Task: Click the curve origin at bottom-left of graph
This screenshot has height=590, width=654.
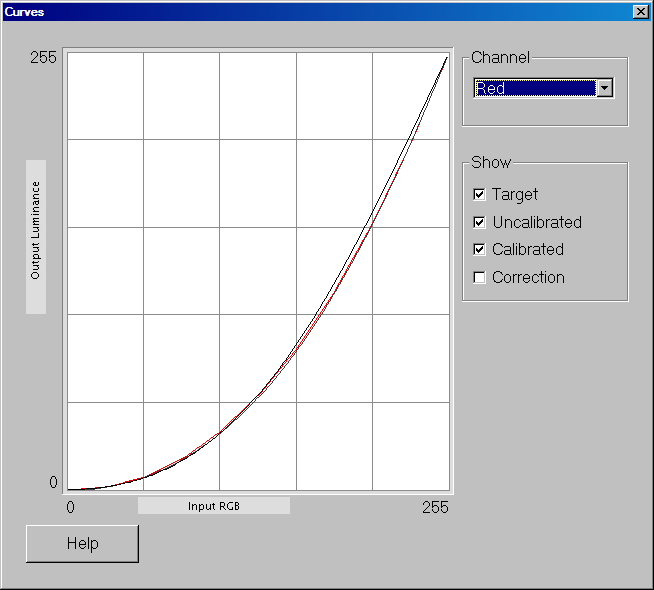Action: click(x=69, y=489)
